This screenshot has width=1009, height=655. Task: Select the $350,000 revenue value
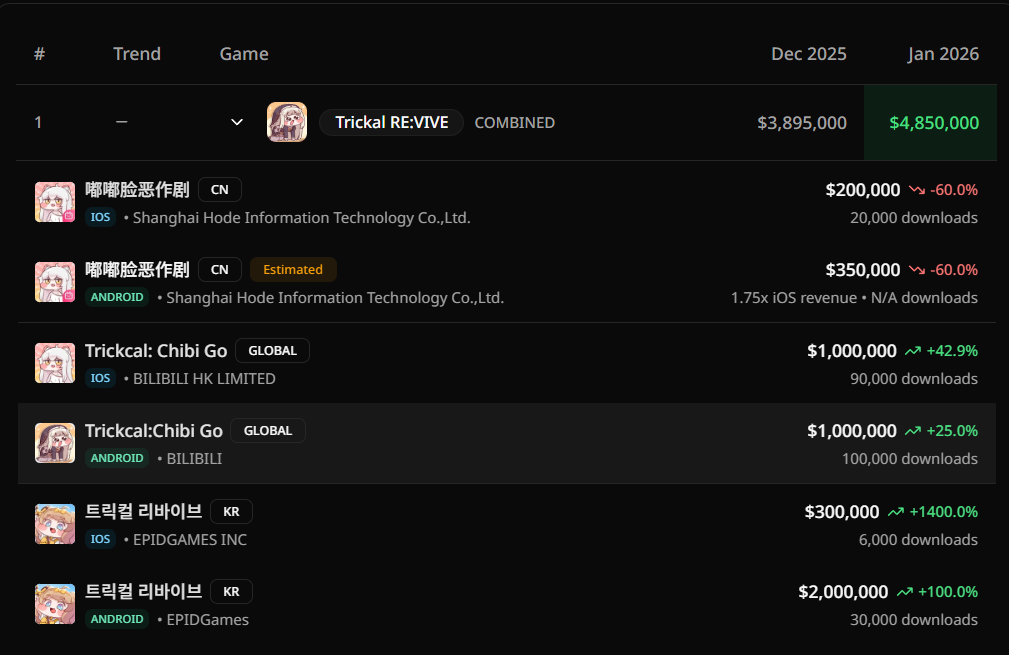point(863,270)
